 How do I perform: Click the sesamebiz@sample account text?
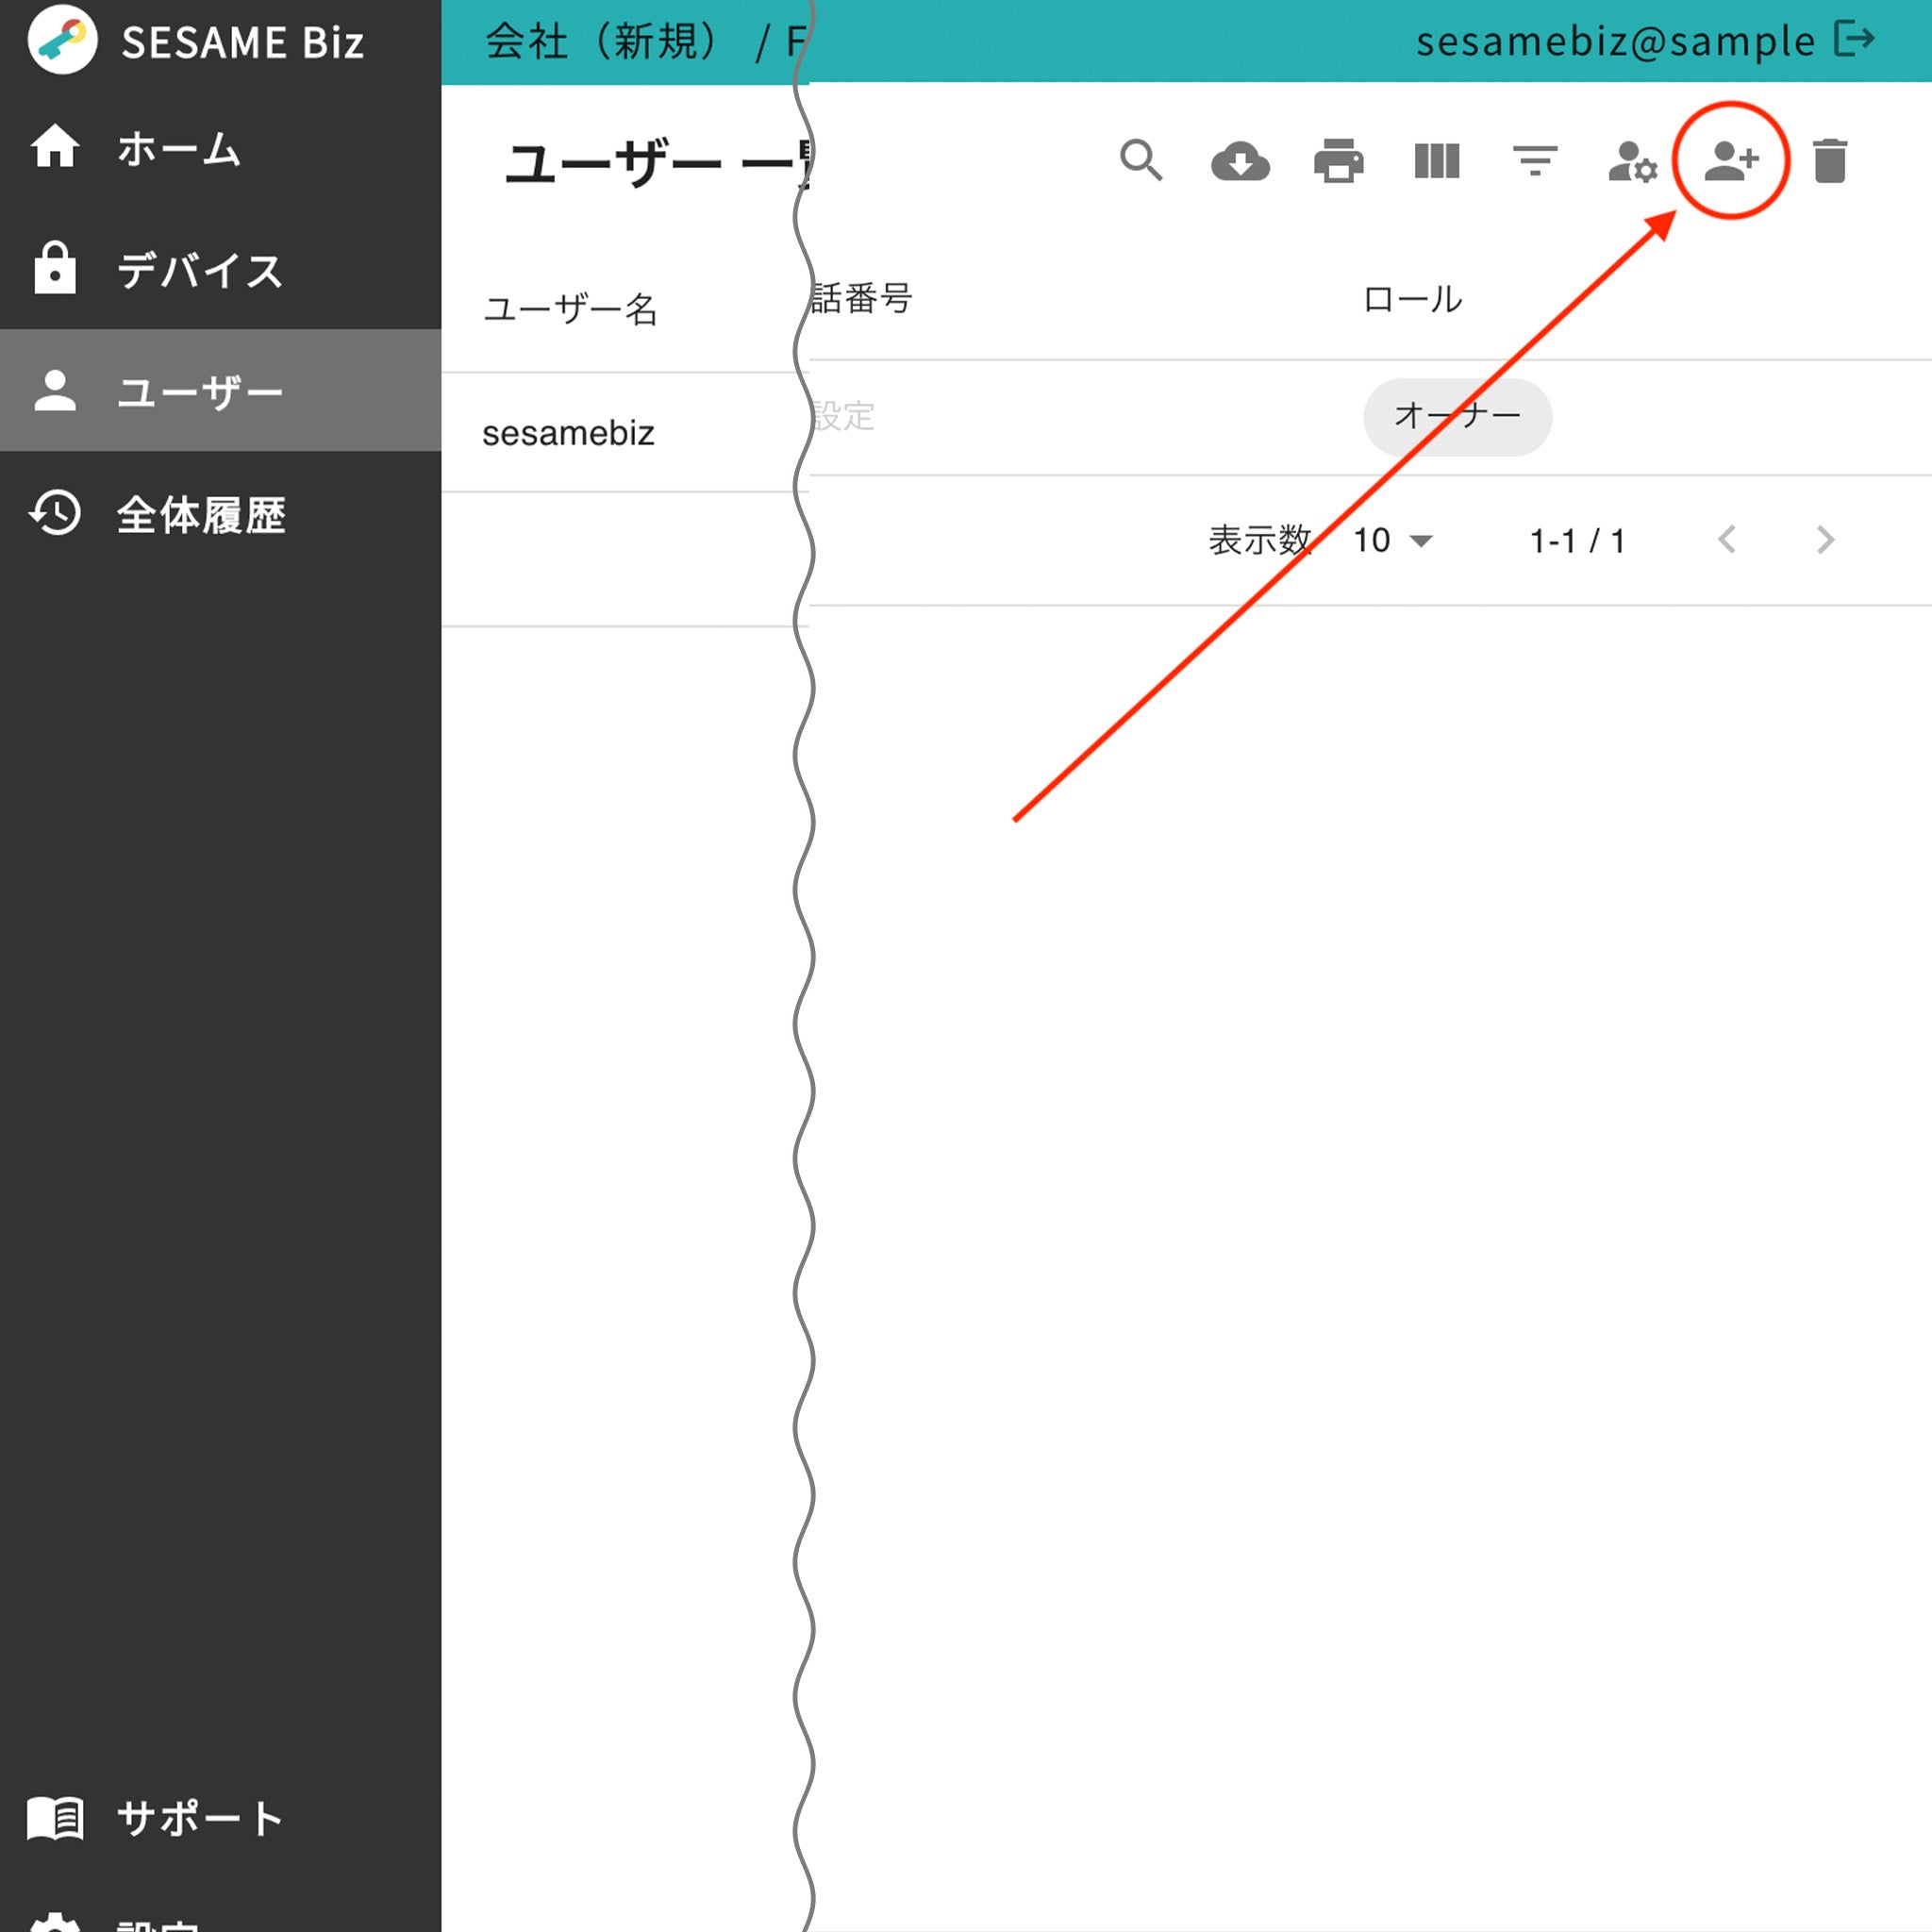[1615, 42]
